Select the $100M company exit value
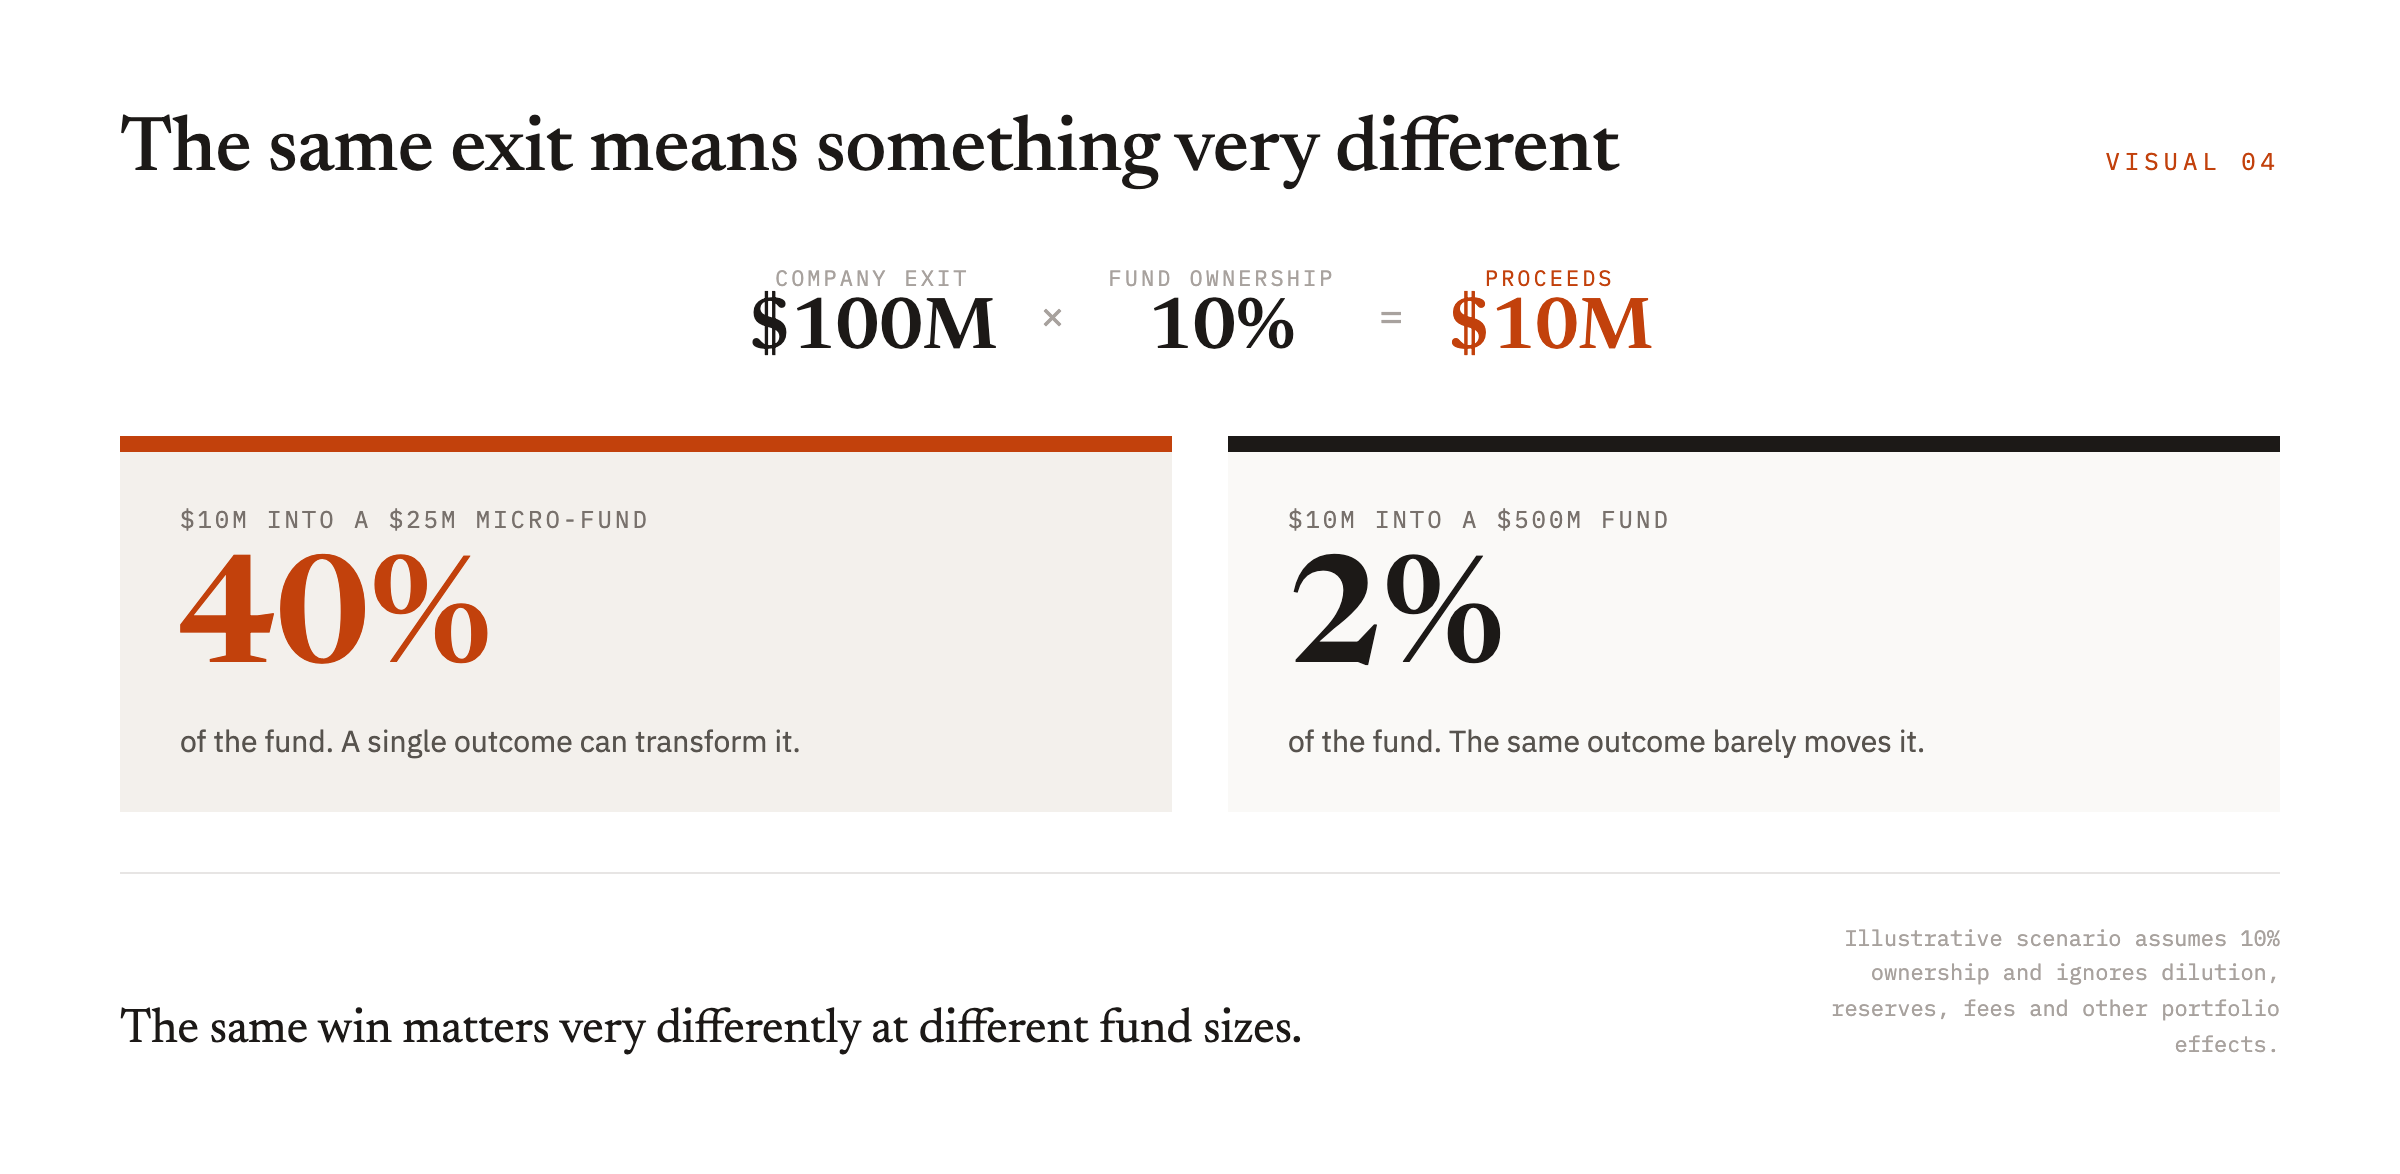The height and width of the screenshot is (1174, 2400). click(873, 324)
